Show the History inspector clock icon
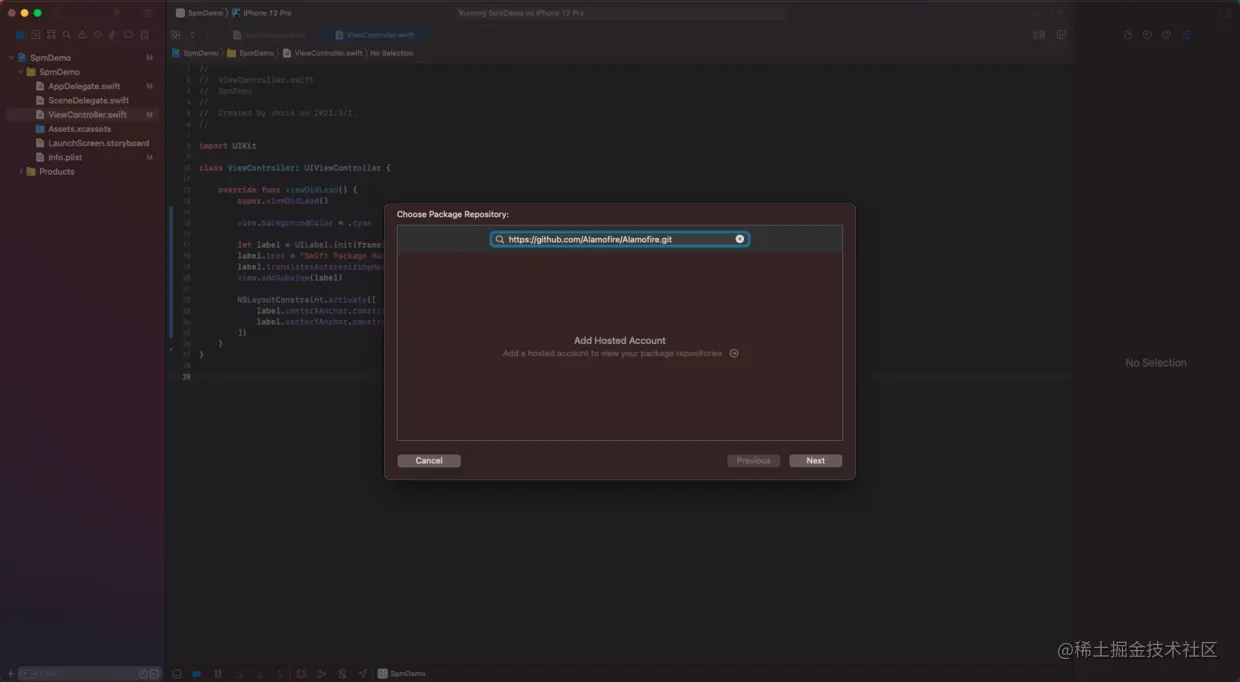The width and height of the screenshot is (1240, 682). pyautogui.click(x=1147, y=34)
